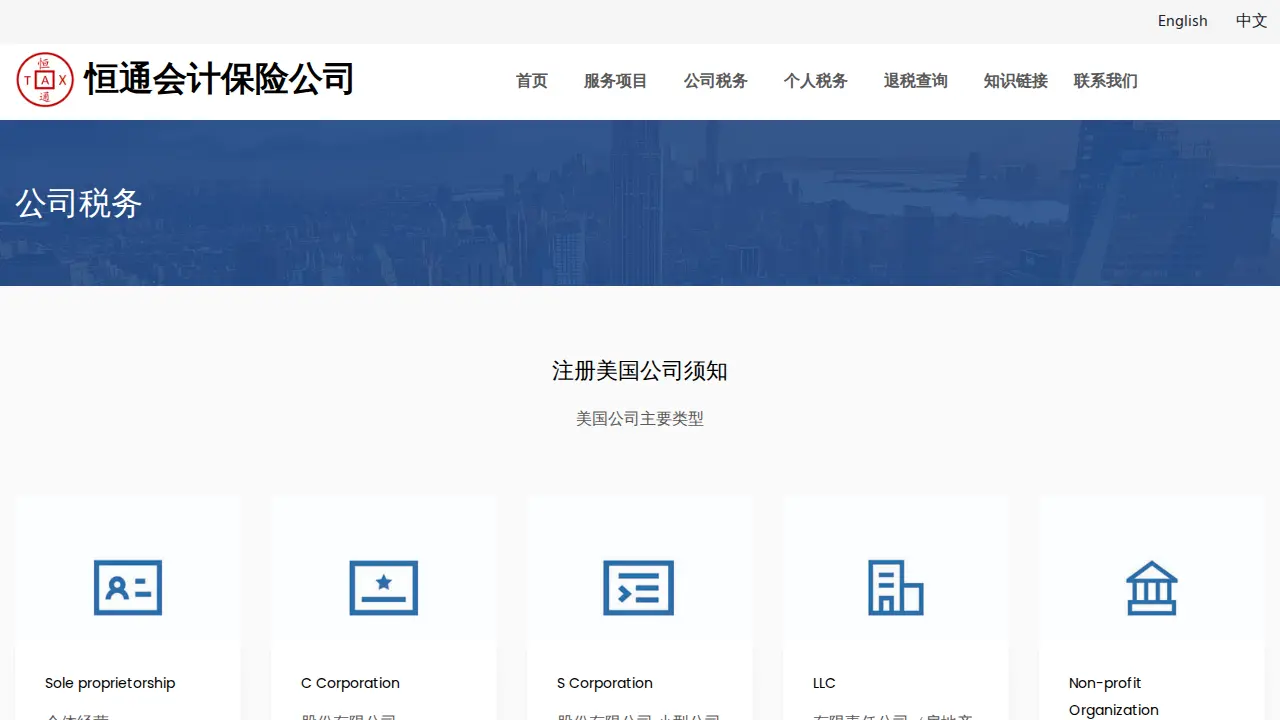Viewport: 1280px width, 720px height.
Task: Click the Non-profit Organization bank icon
Action: 1152,587
